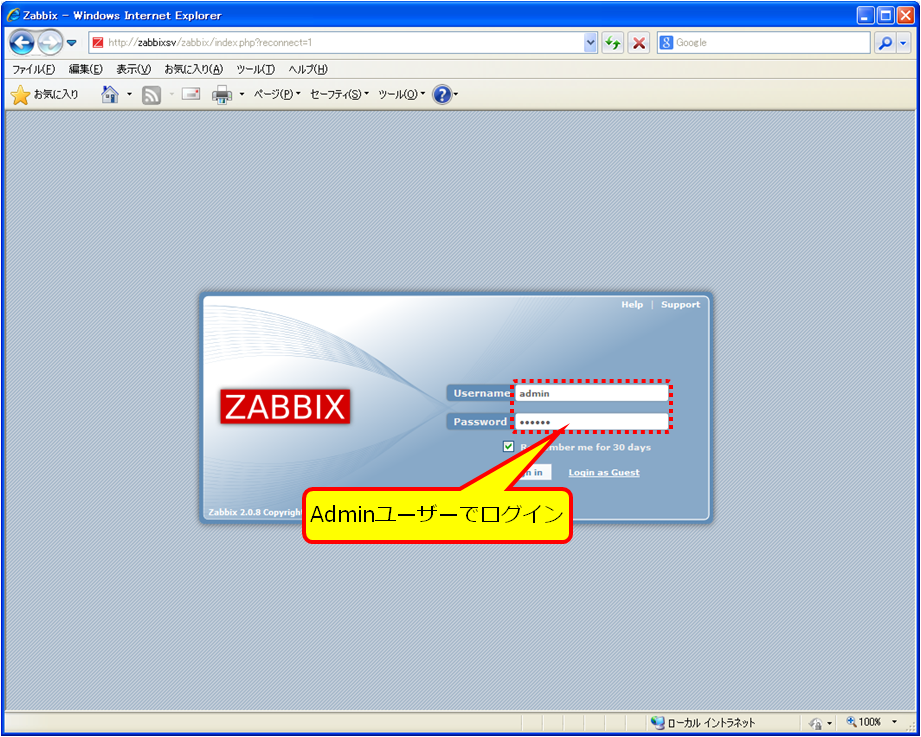Open the search provider dropdown arrow

903,43
